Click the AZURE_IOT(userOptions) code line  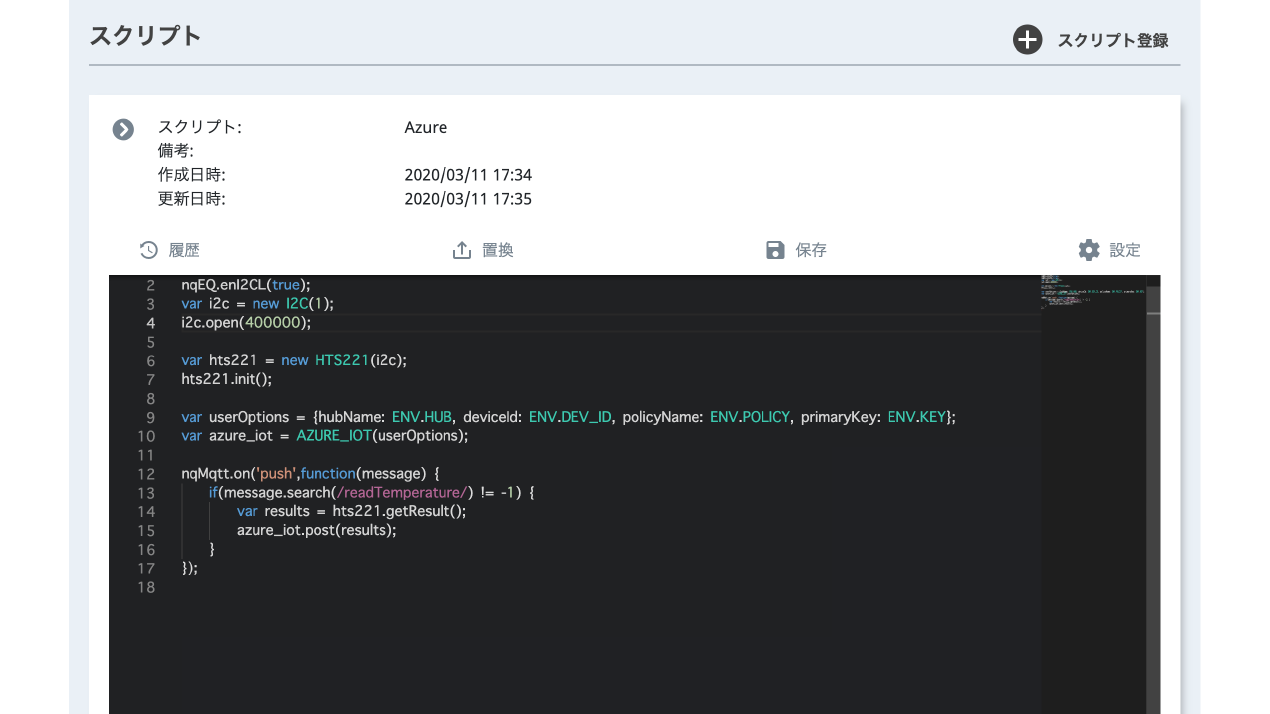[x=325, y=436]
